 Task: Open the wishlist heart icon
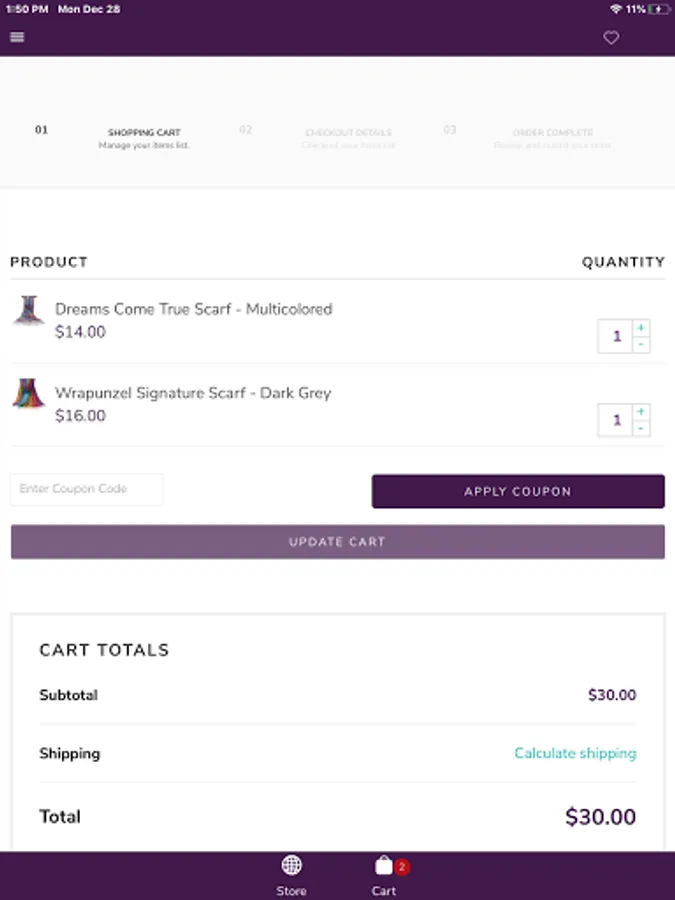pos(611,38)
